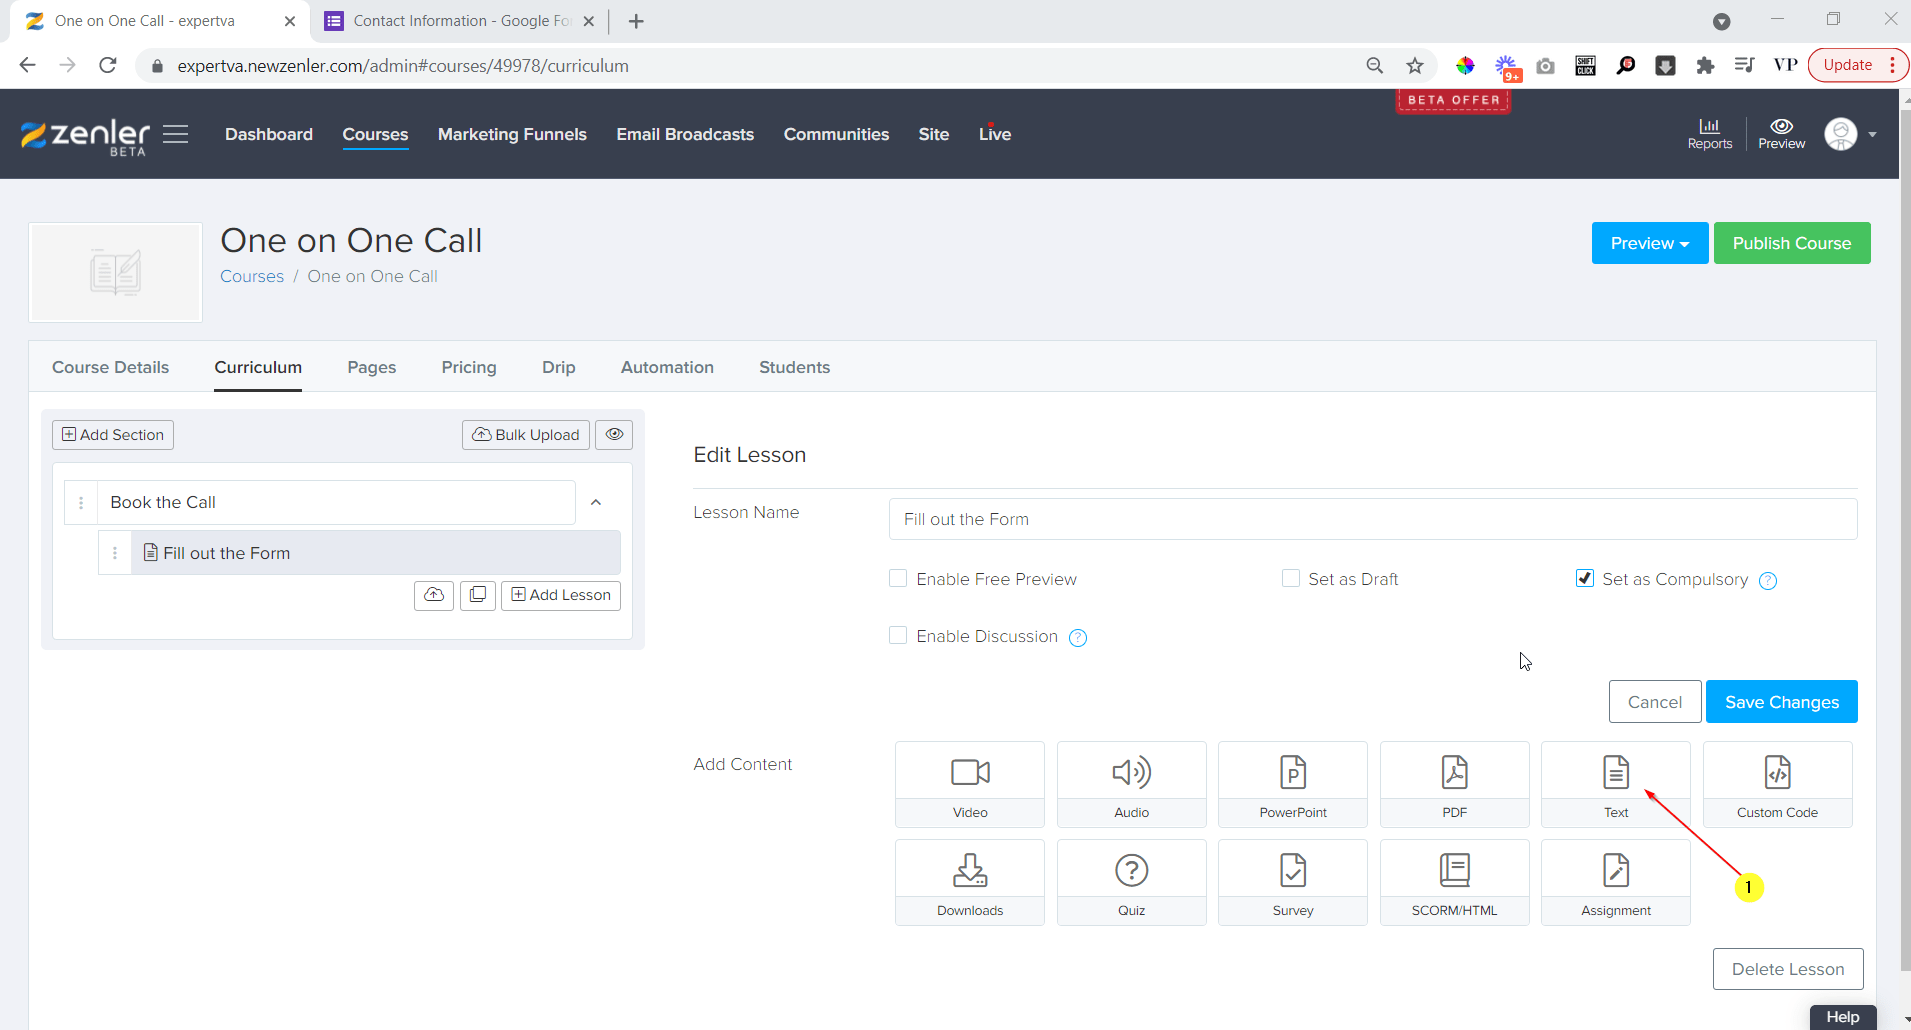Enable Free Preview checkbox
The width and height of the screenshot is (1911, 1030).
[898, 579]
